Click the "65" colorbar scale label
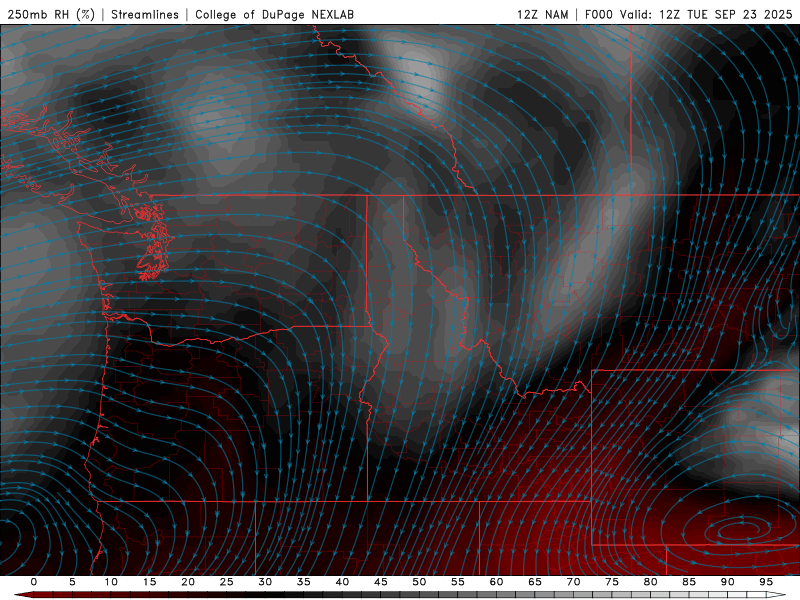800x600 pixels. pos(535,582)
